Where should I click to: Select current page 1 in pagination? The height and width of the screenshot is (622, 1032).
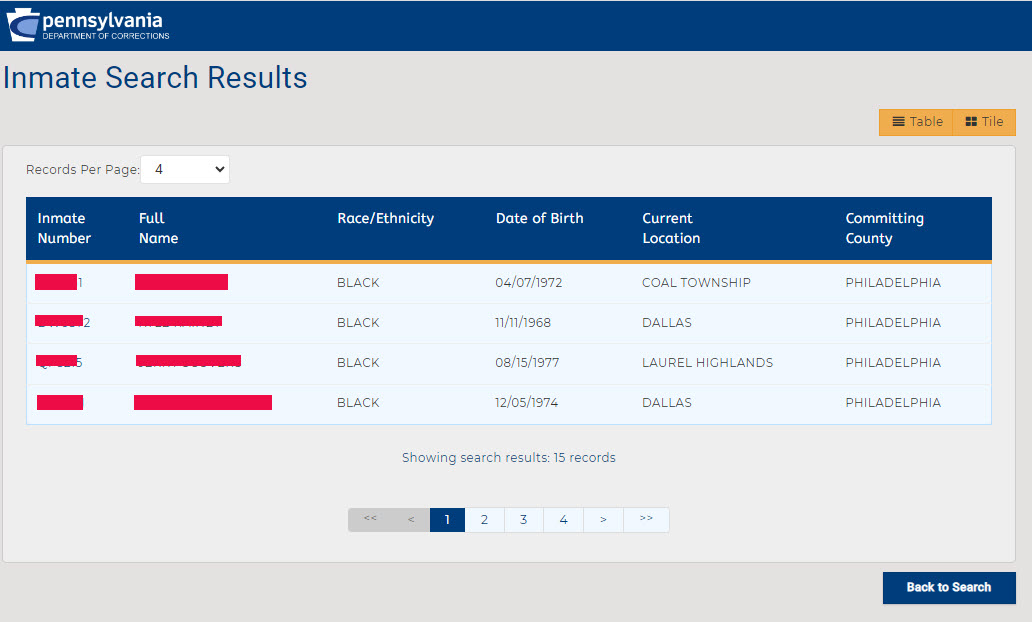tap(447, 520)
